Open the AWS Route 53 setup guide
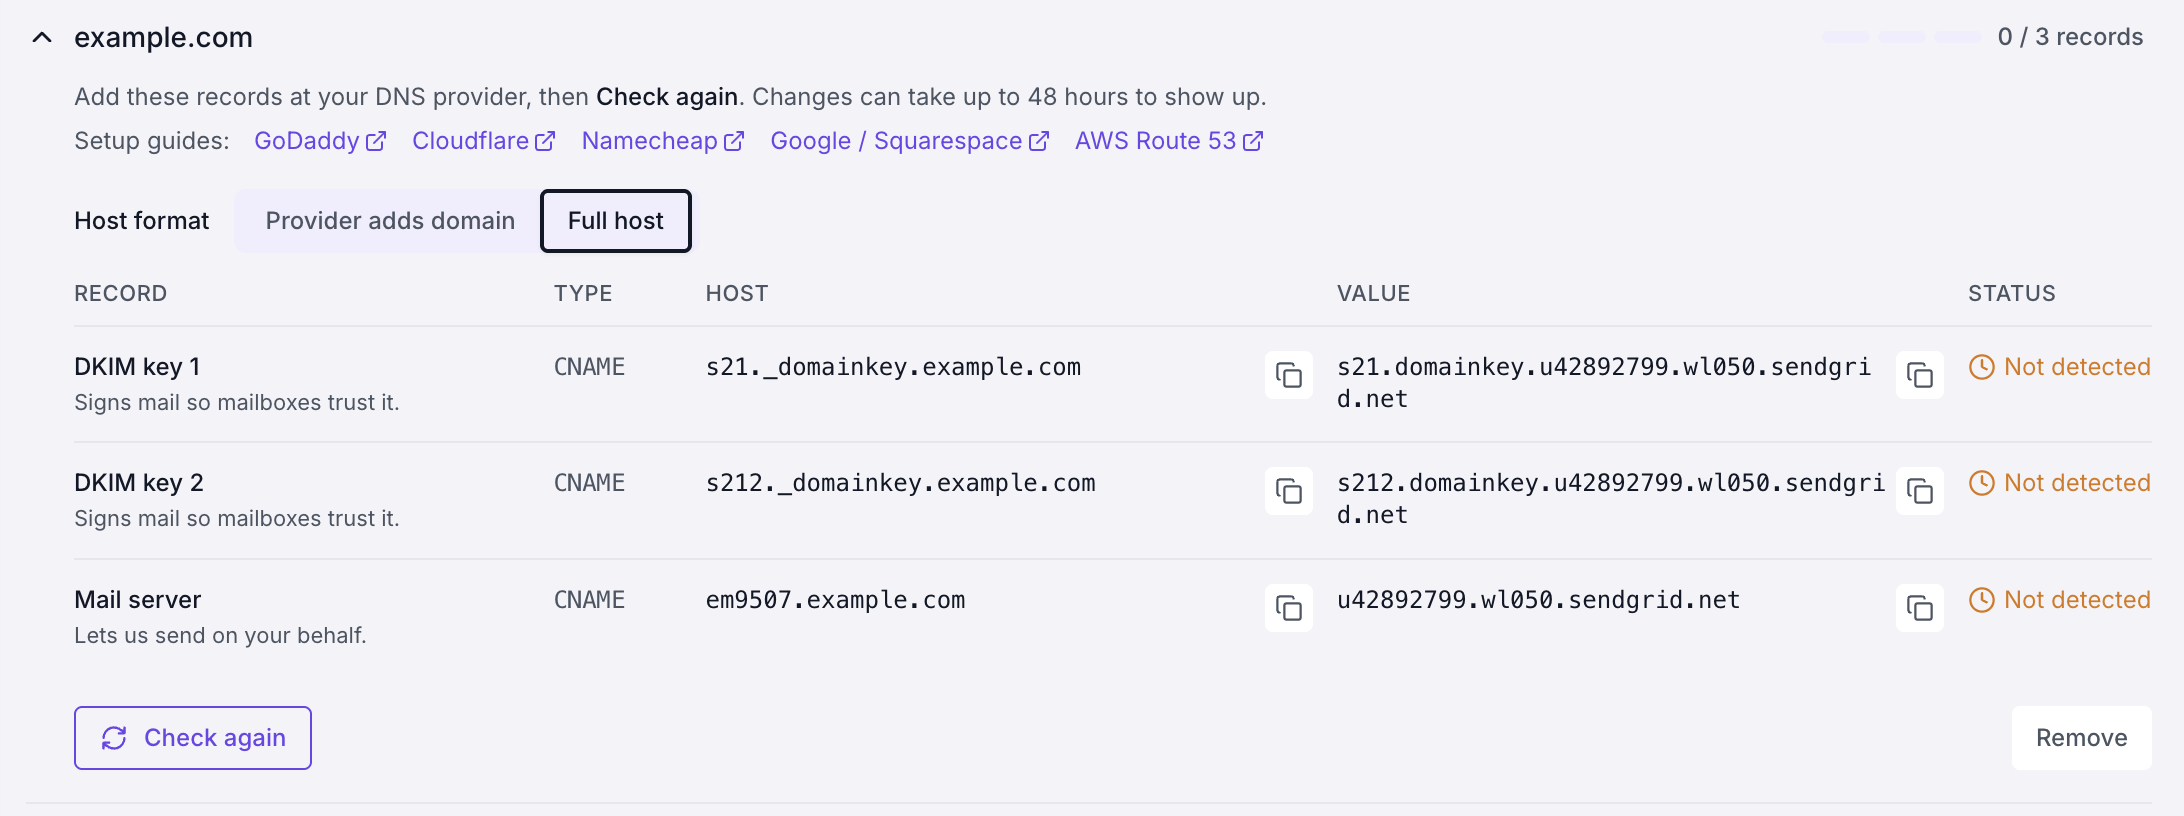2184x816 pixels. pos(1168,141)
